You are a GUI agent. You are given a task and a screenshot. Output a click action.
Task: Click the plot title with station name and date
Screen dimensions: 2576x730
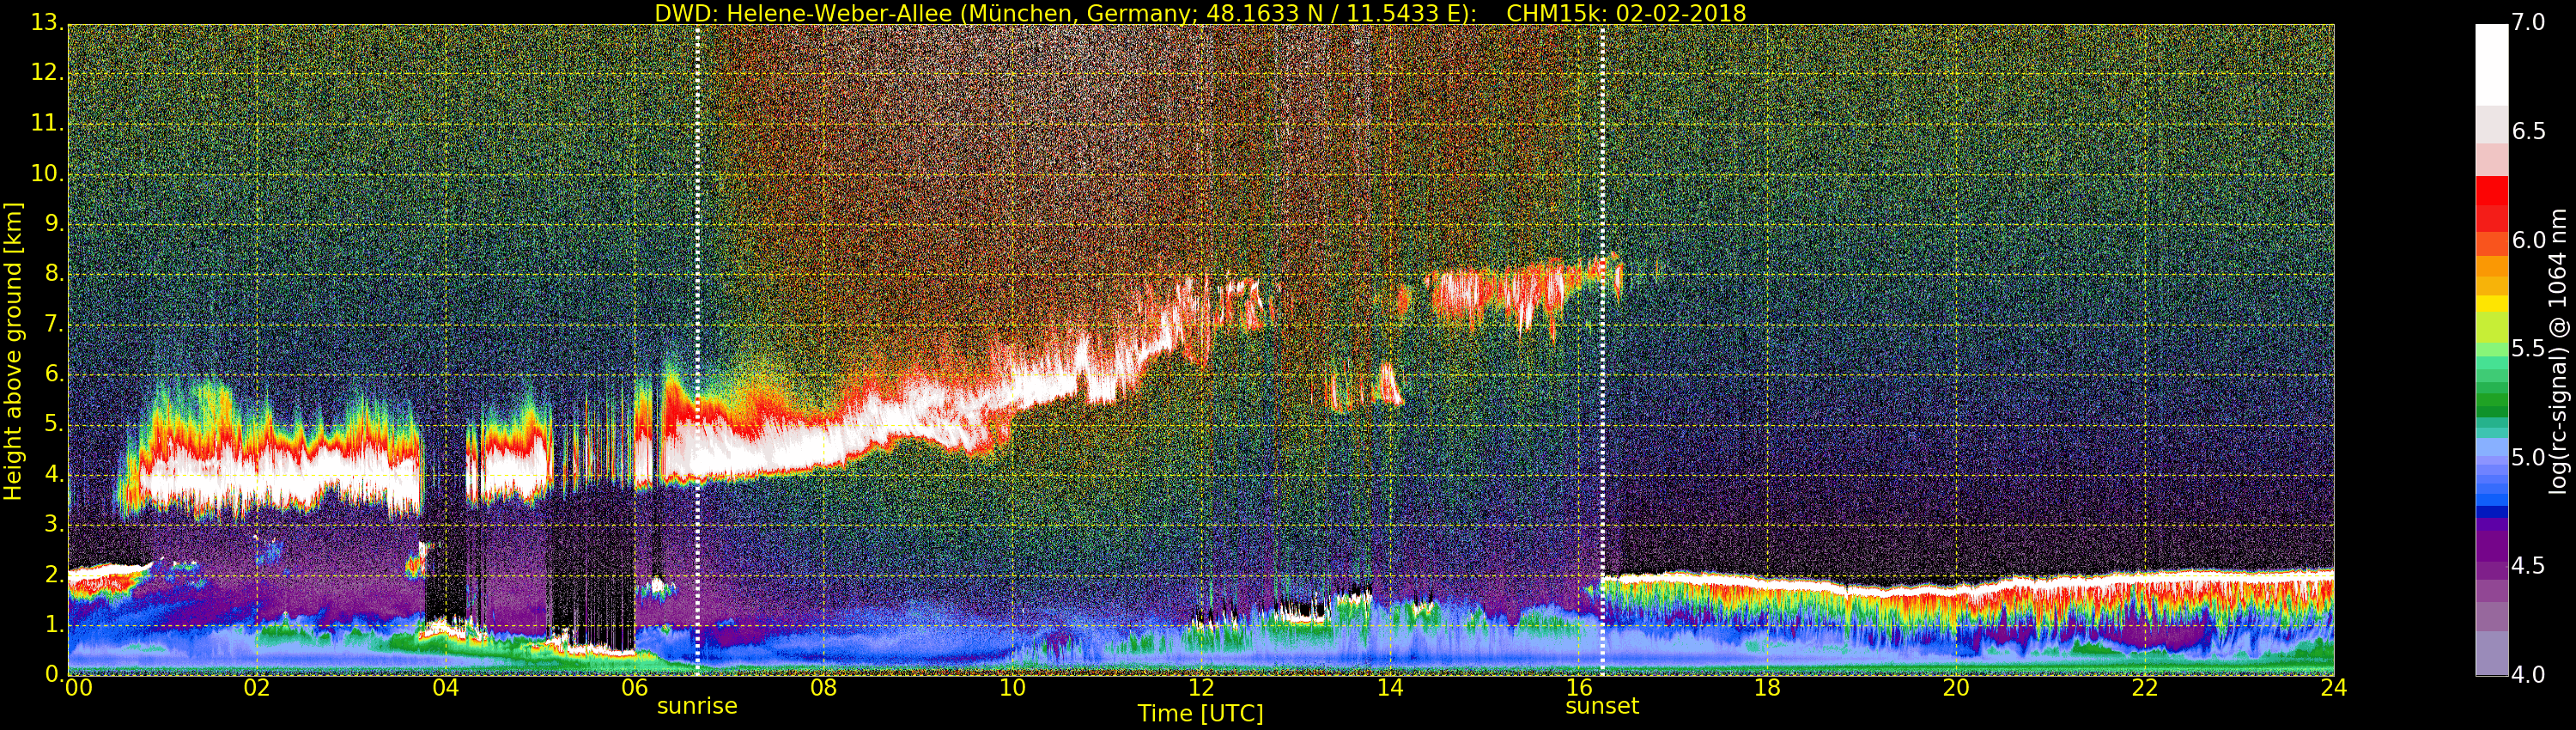coord(1200,13)
